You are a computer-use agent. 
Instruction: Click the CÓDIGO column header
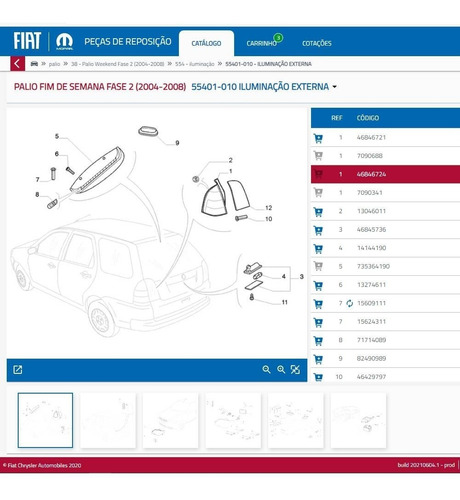pos(368,118)
